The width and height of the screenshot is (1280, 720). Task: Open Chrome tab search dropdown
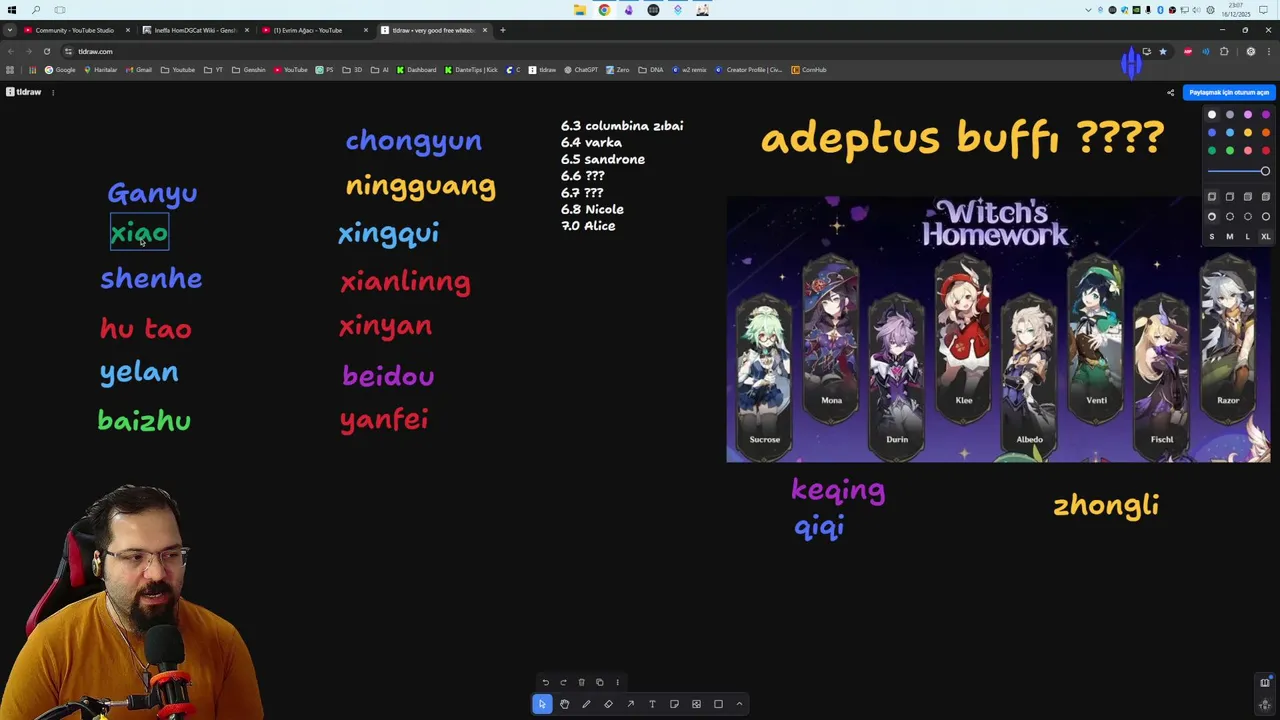9,30
